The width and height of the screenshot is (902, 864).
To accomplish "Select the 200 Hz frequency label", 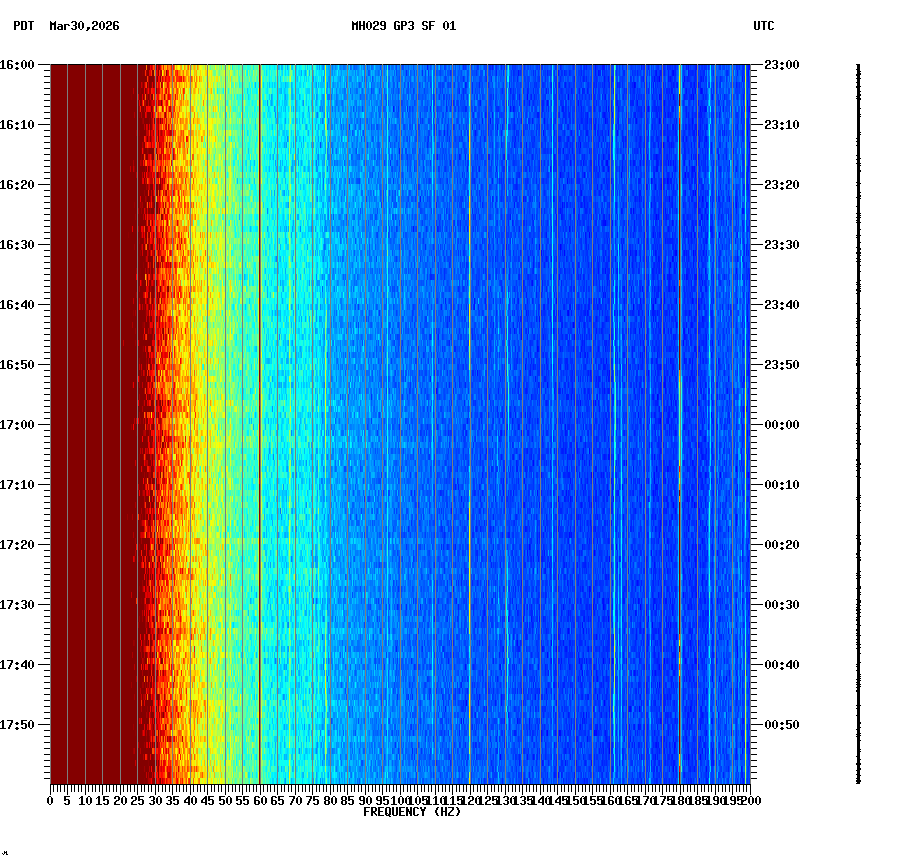I will tap(749, 800).
